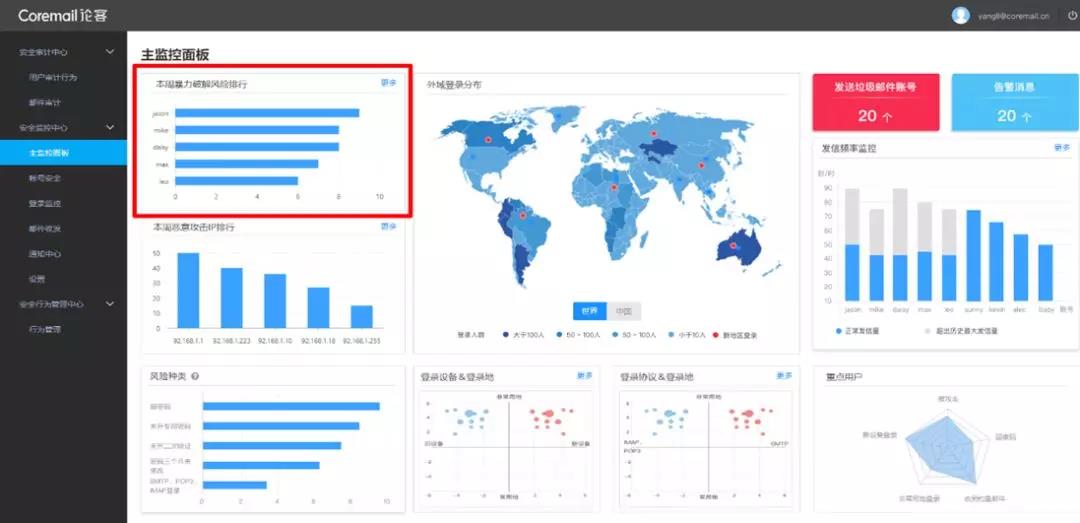Click the red marker on China
Image resolution: width=1080 pixels, height=523 pixels.
coord(701,165)
